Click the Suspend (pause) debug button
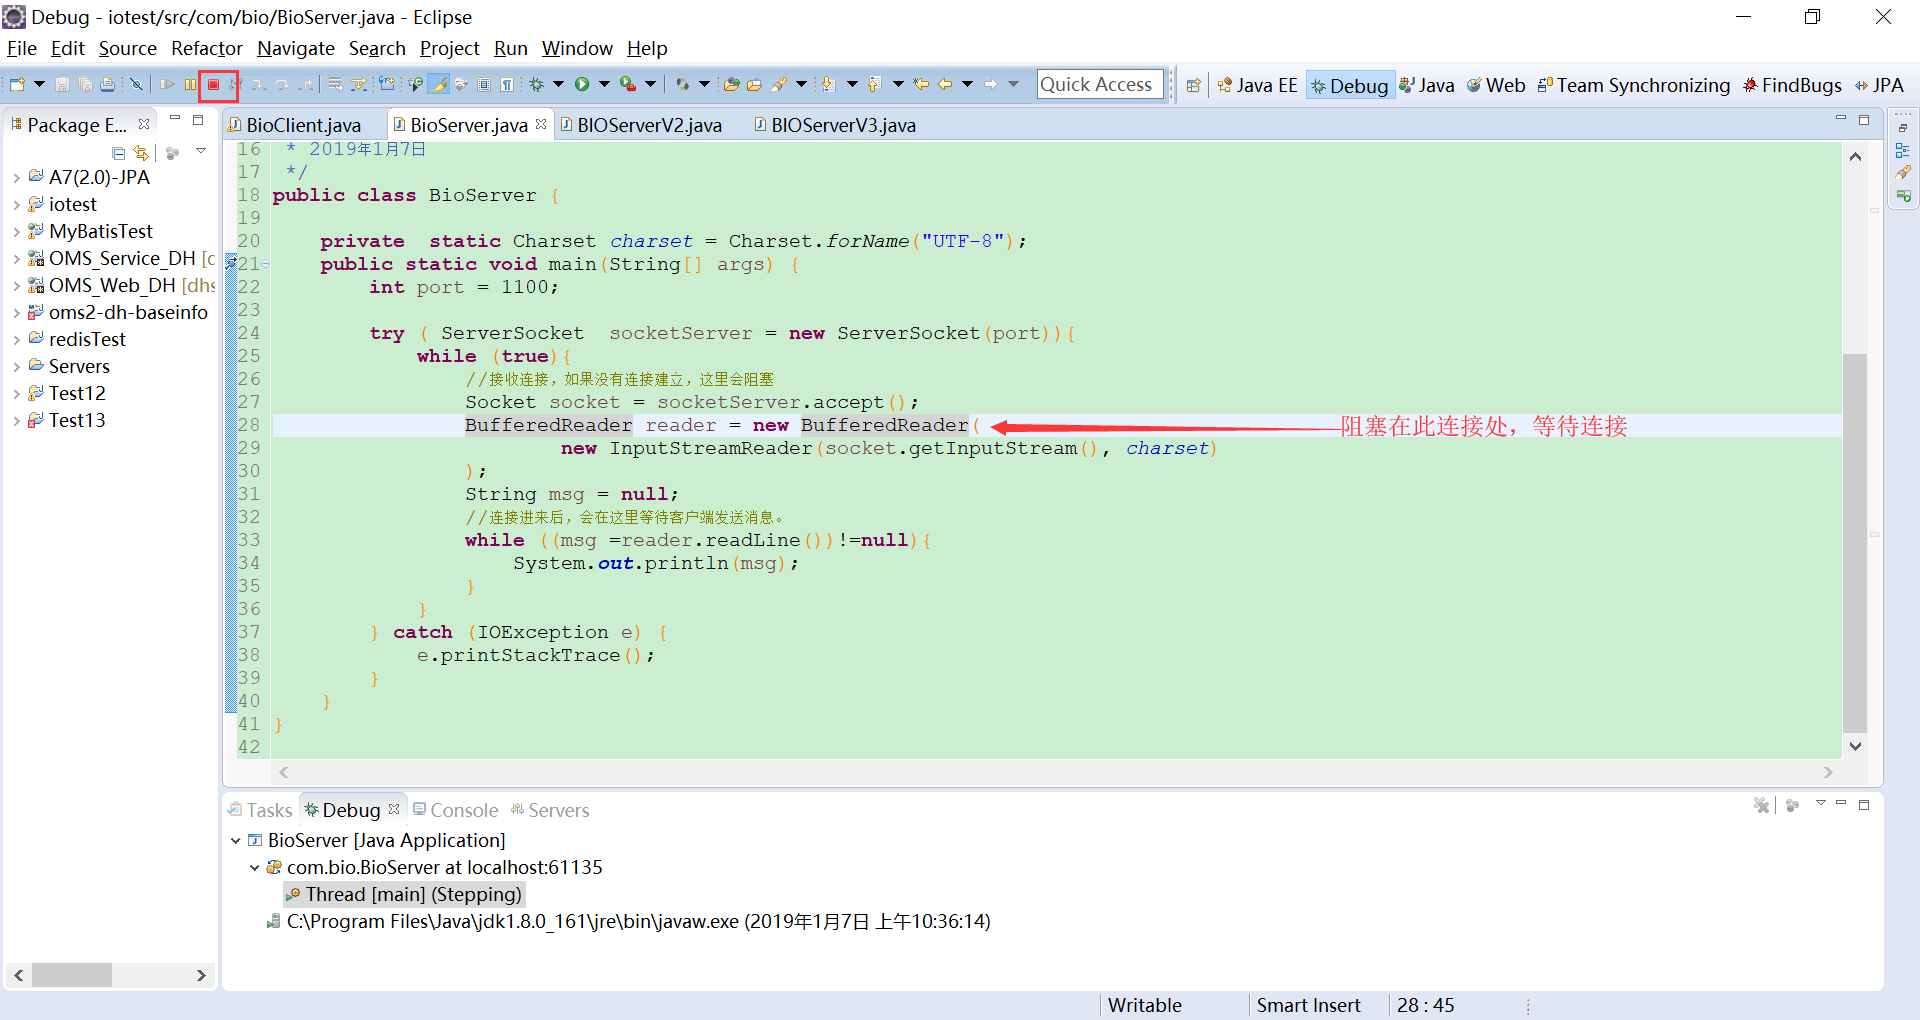This screenshot has width=1920, height=1020. pos(190,85)
